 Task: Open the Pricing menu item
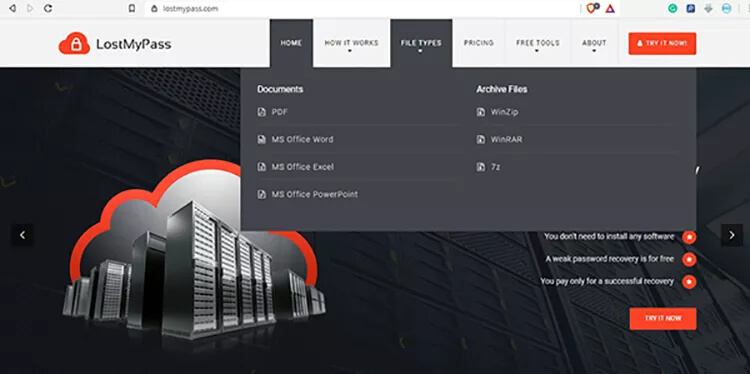[x=479, y=43]
